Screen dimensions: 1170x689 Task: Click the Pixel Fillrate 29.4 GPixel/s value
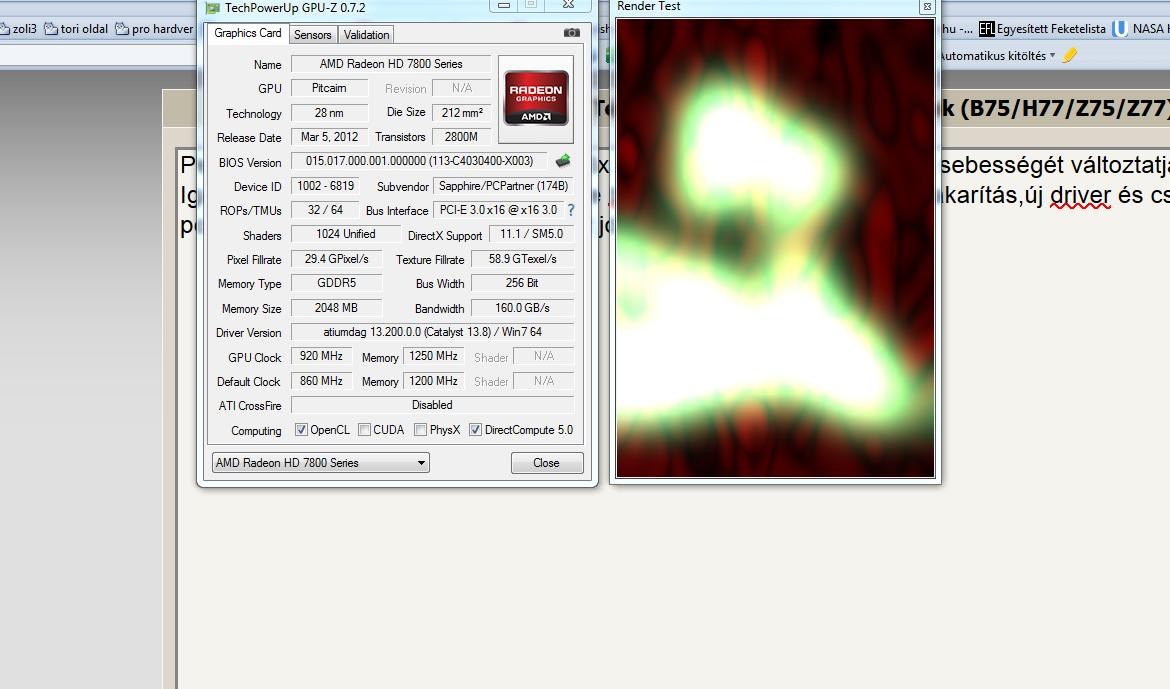tap(337, 259)
